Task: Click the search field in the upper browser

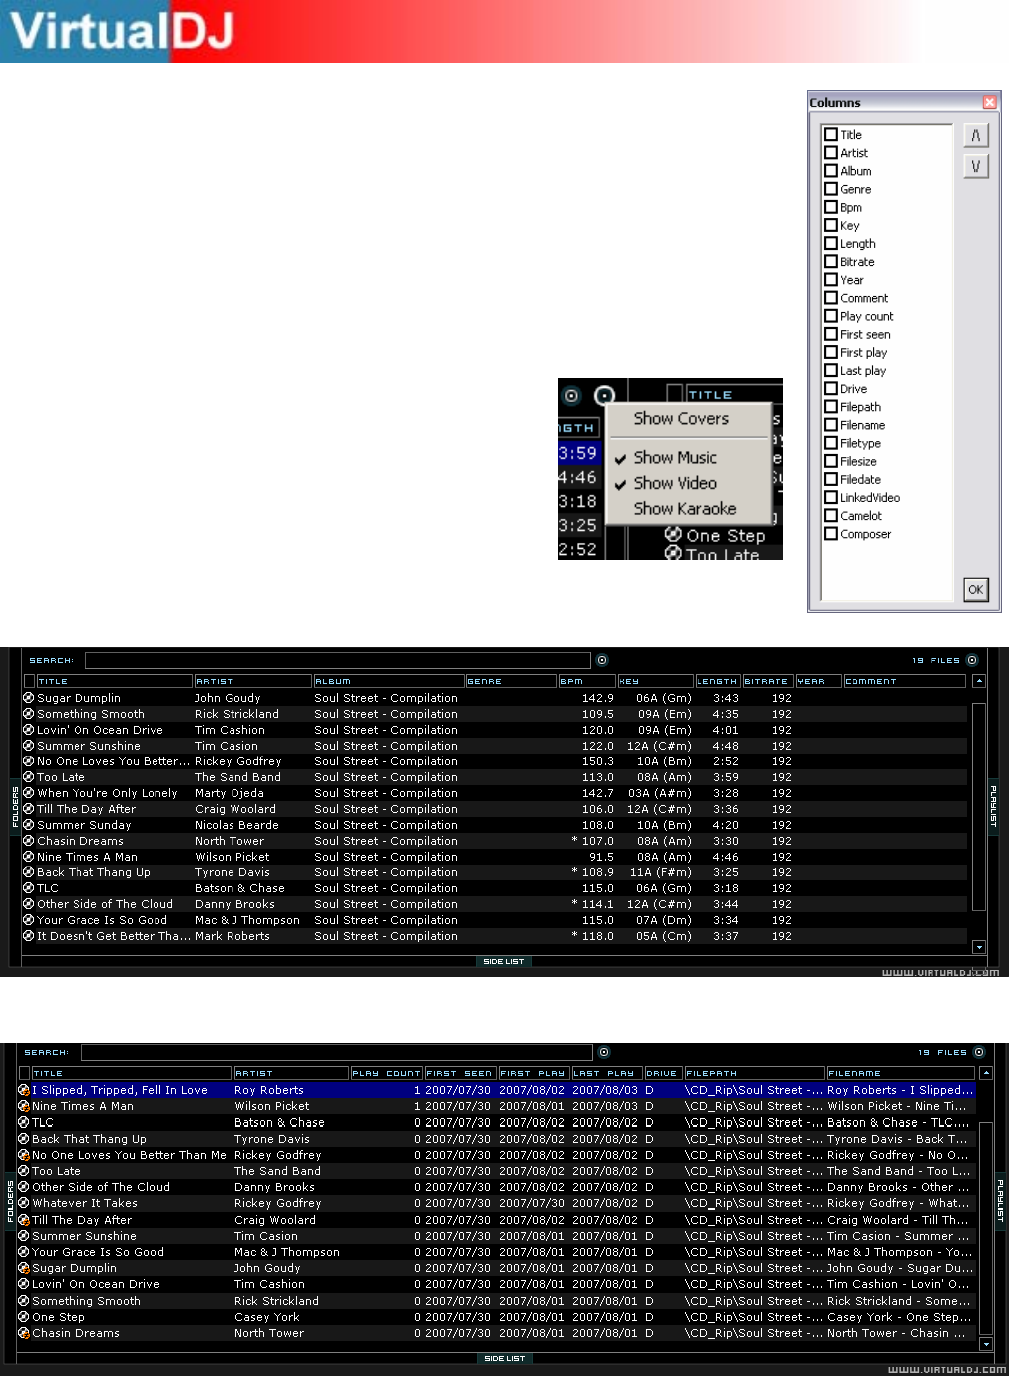Action: (337, 660)
